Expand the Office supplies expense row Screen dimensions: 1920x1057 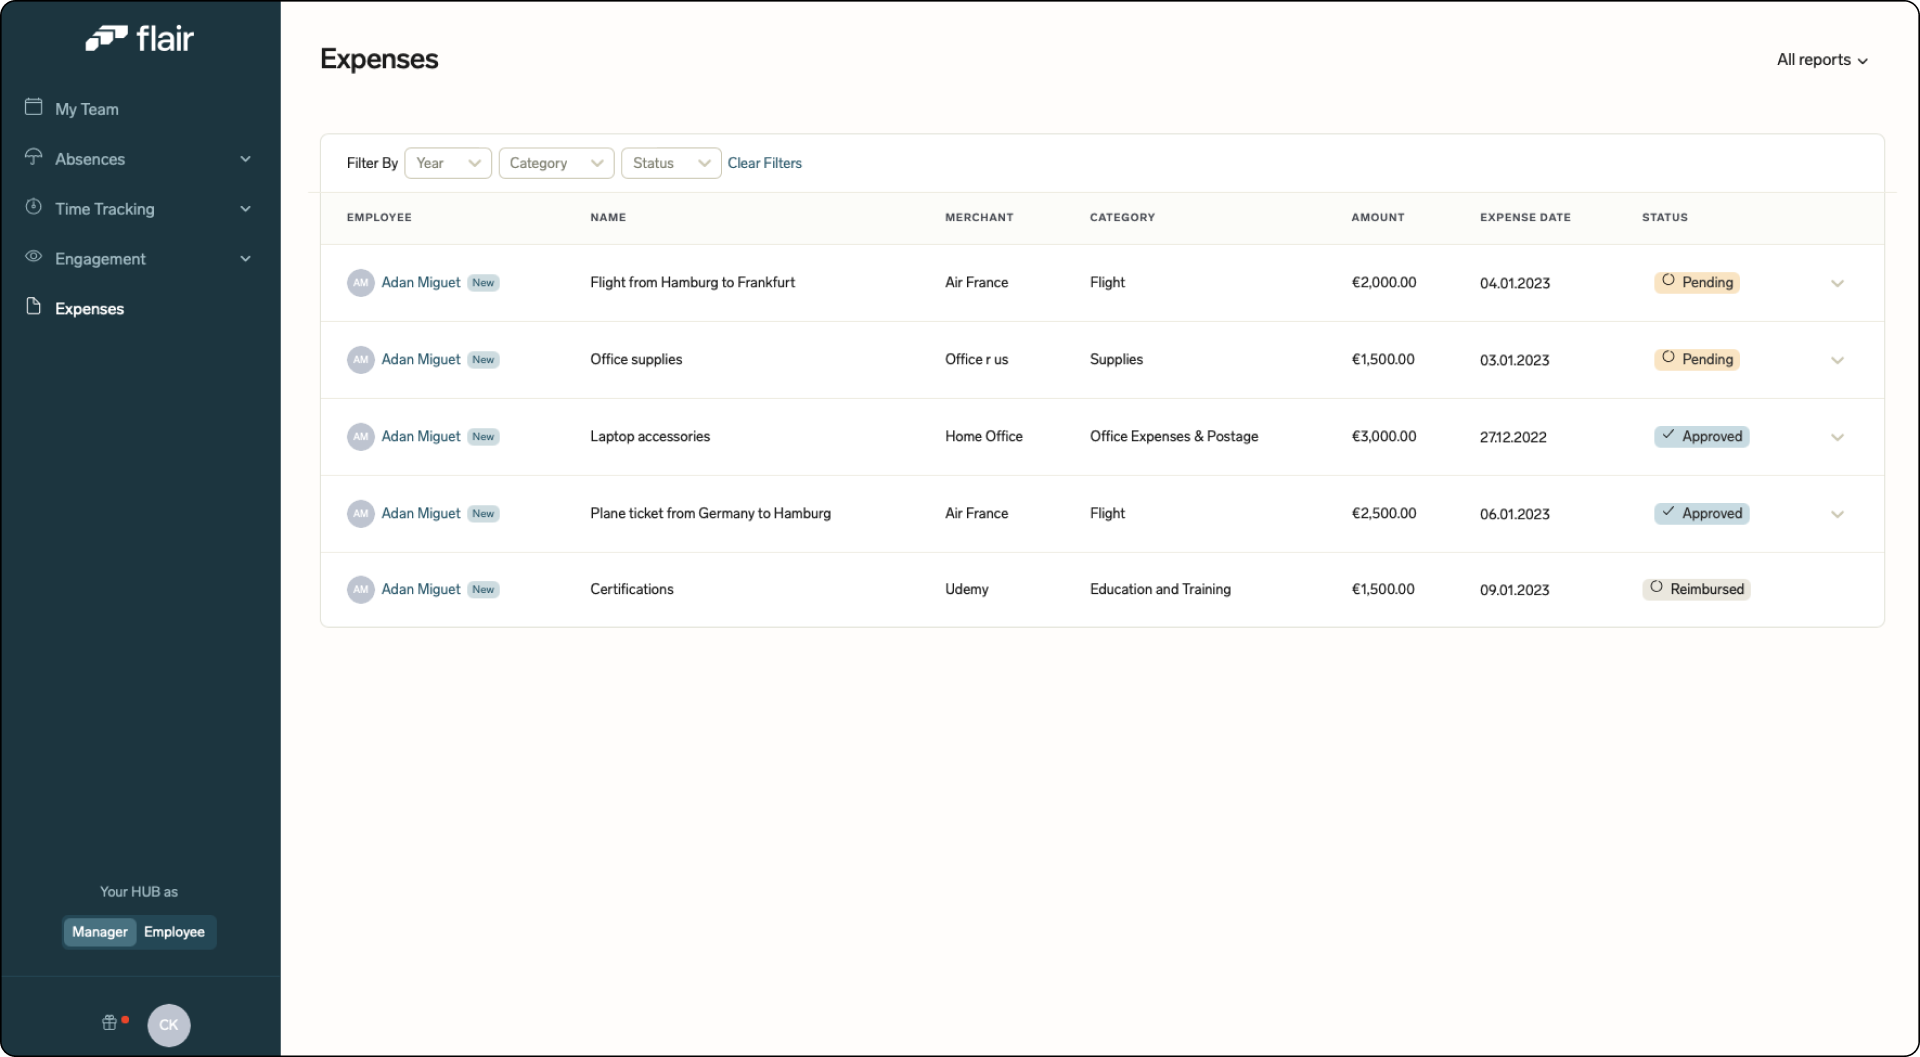click(1837, 360)
